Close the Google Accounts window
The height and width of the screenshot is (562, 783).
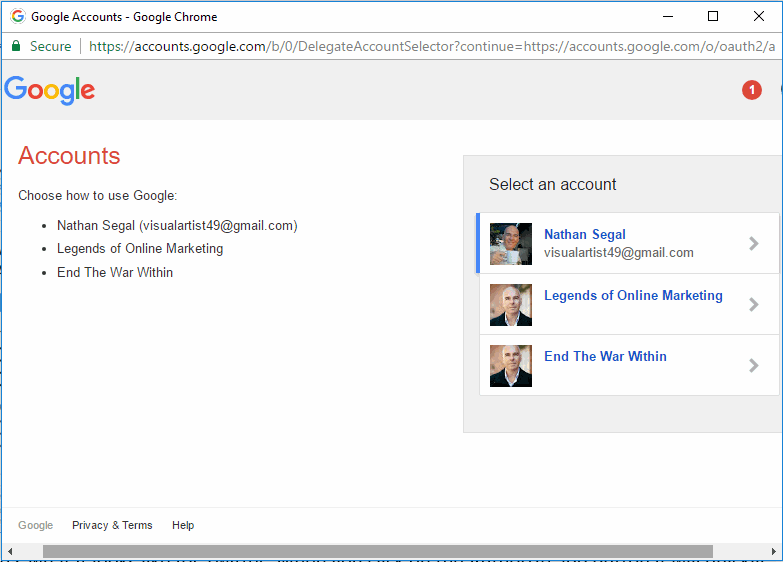tap(759, 16)
